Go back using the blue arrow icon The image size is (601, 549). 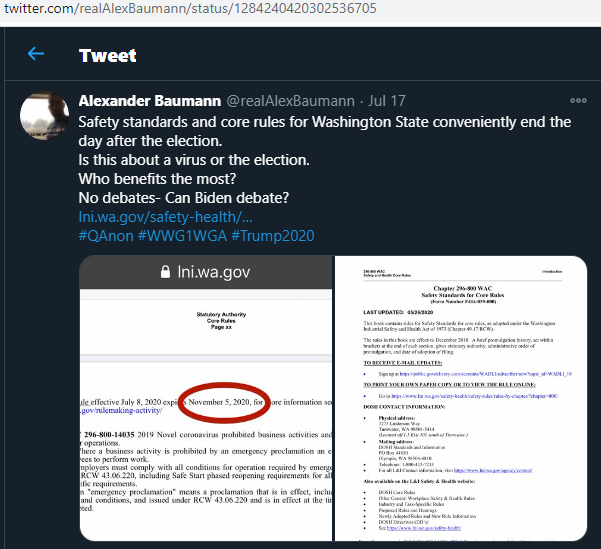tap(36, 54)
